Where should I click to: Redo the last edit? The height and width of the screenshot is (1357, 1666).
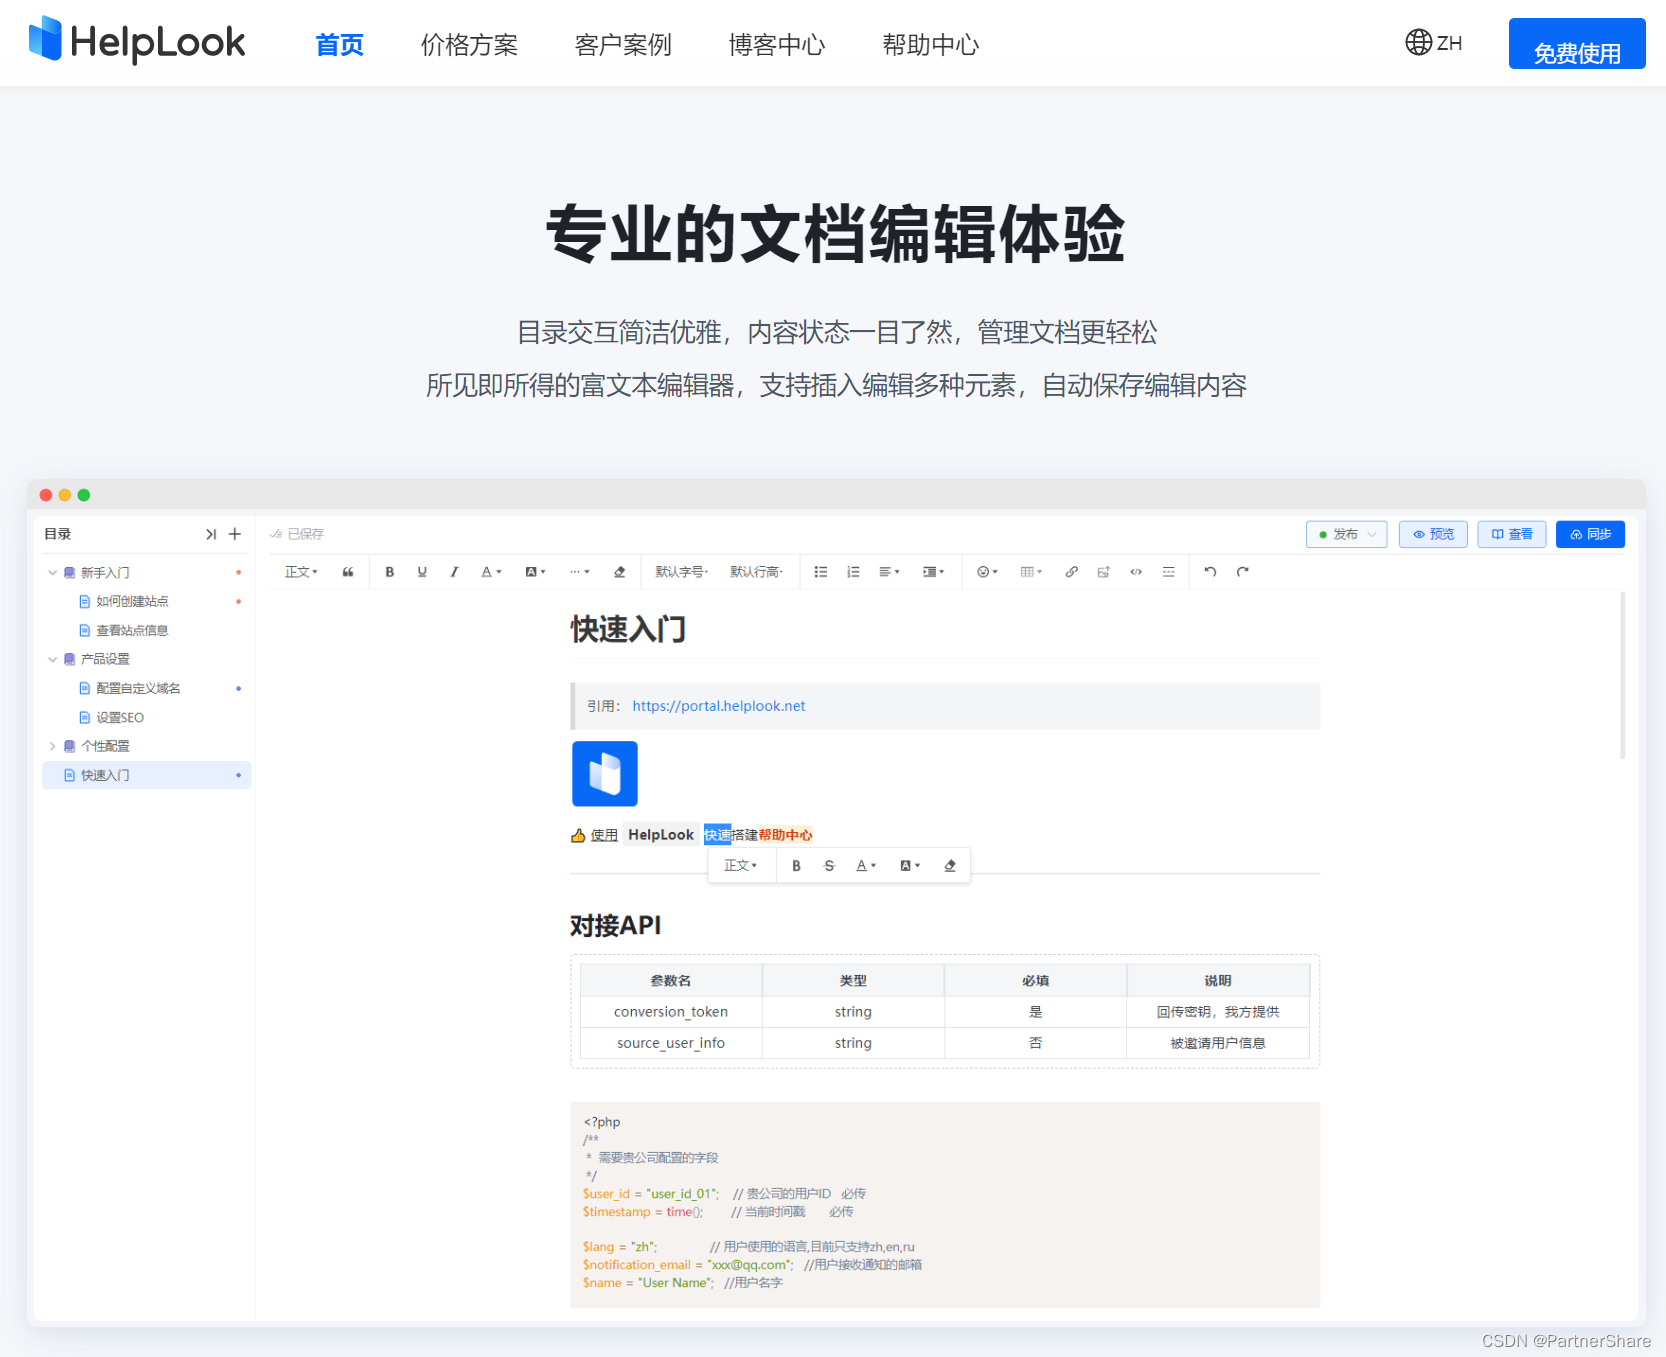(1243, 572)
